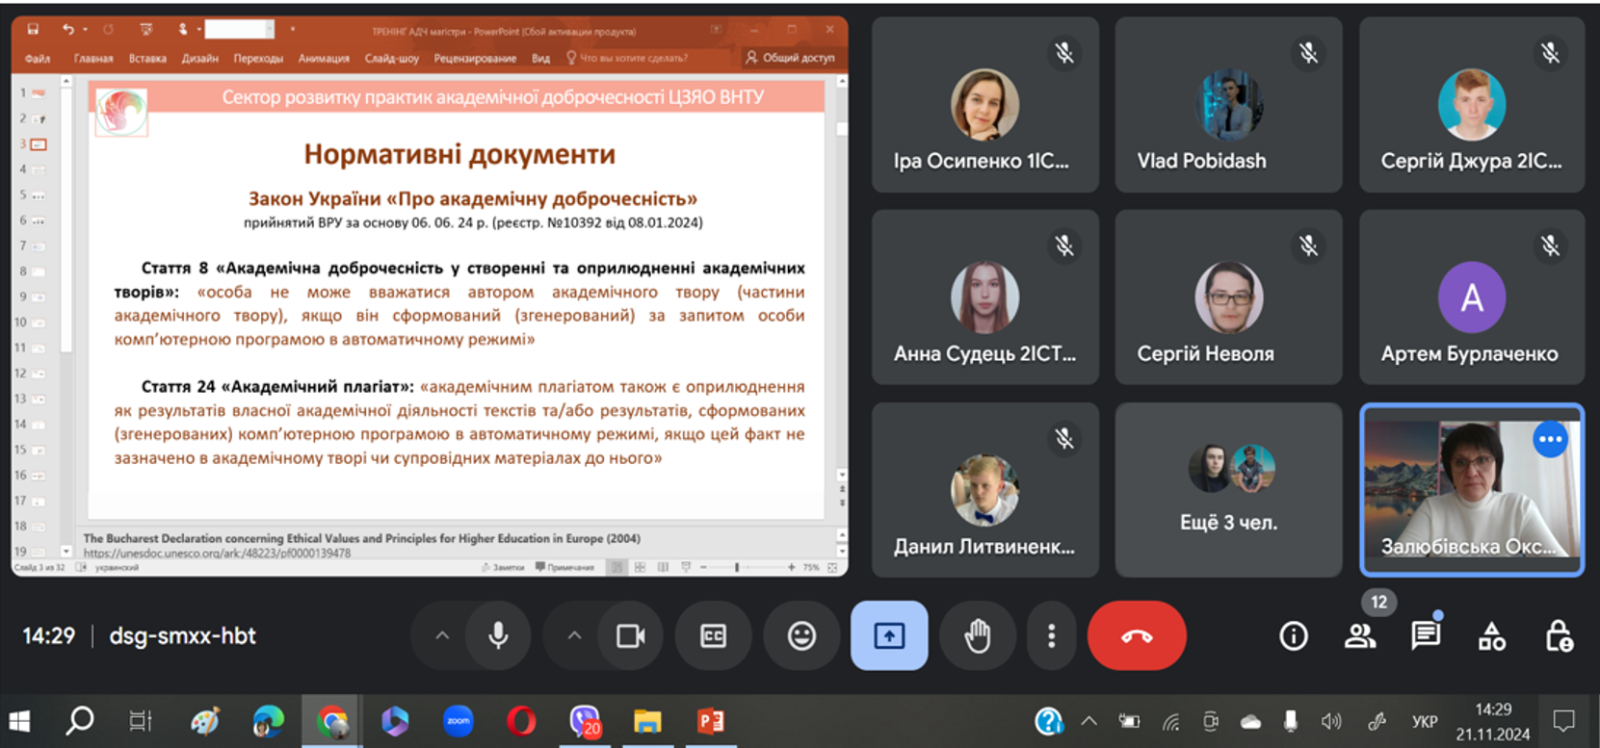
Task: Open the activities panel
Action: coord(1492,636)
